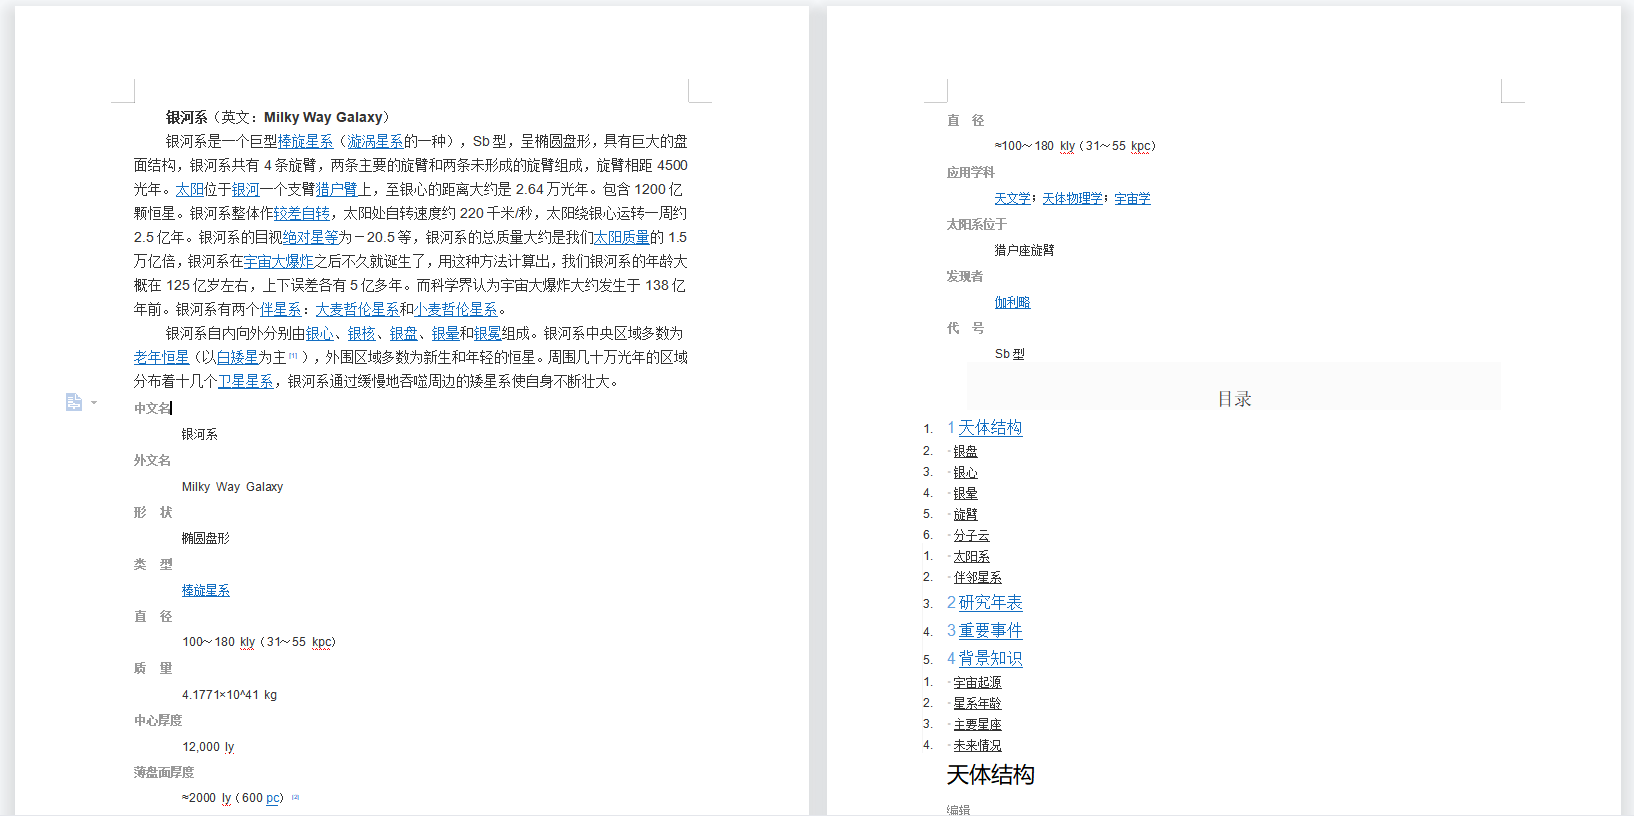This screenshot has height=816, width=1634.
Task: Open the 绝对星等 link
Action: [x=310, y=238]
